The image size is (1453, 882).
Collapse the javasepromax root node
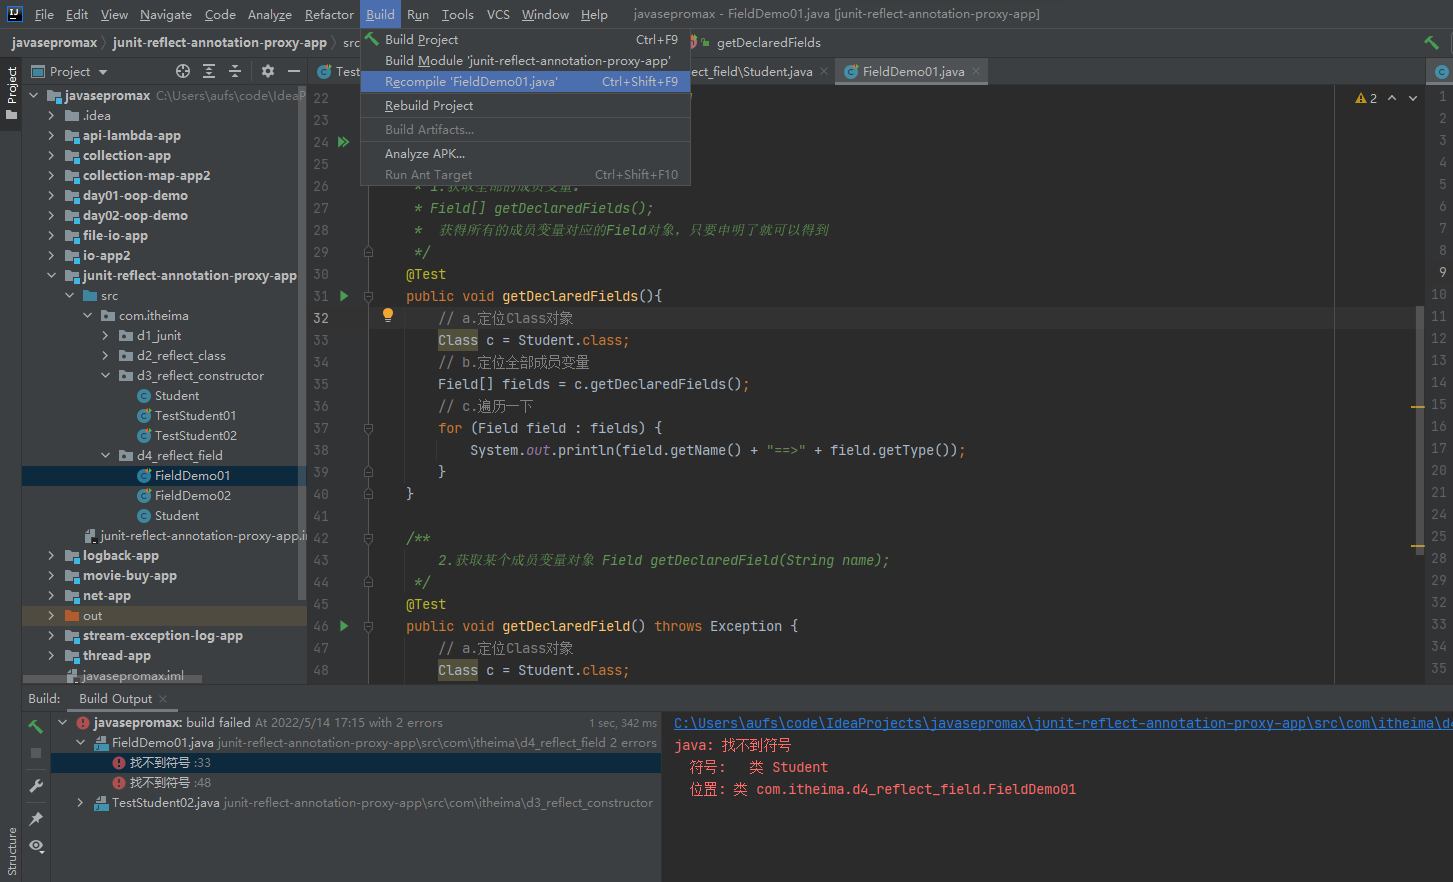click(34, 96)
